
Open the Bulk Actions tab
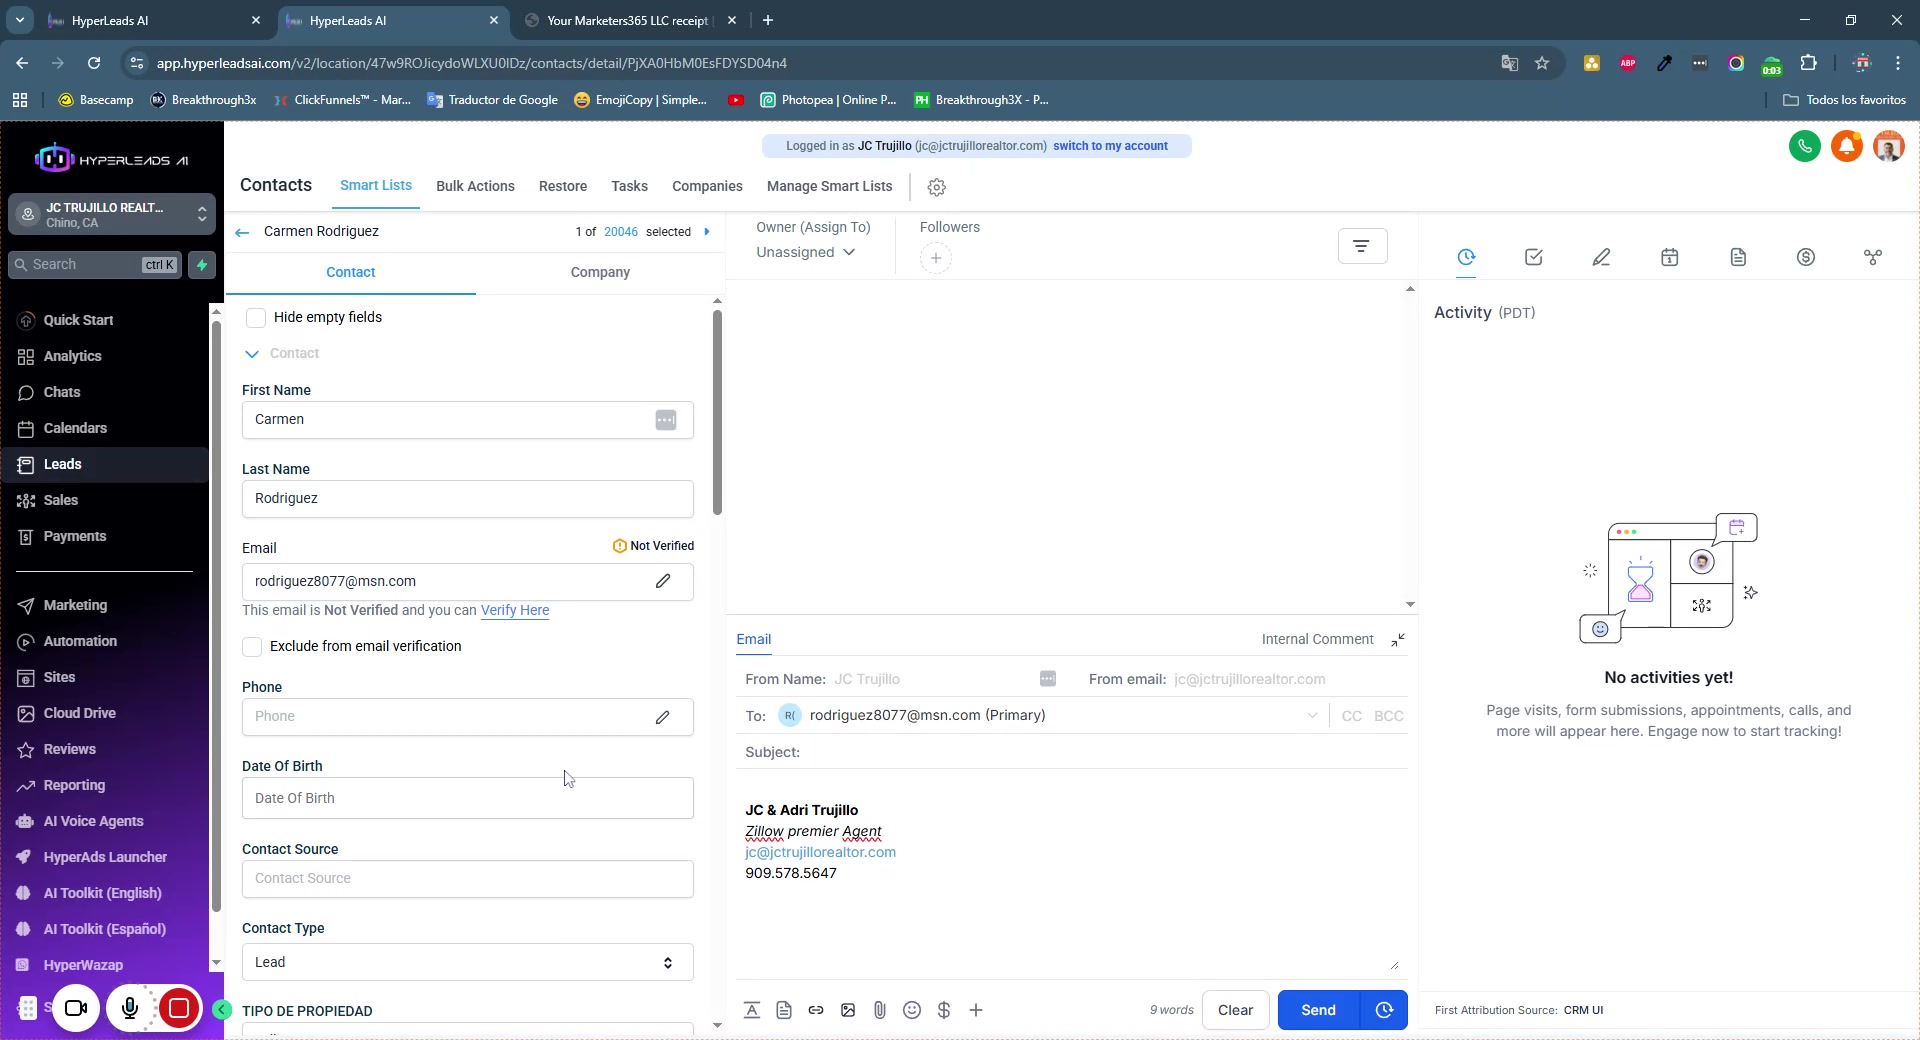475,187
